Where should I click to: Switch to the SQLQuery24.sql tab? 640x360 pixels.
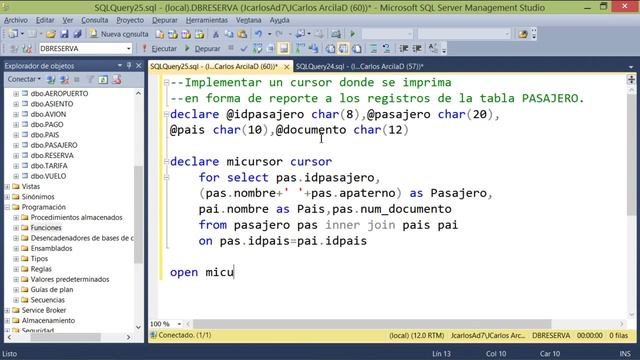pyautogui.click(x=359, y=66)
